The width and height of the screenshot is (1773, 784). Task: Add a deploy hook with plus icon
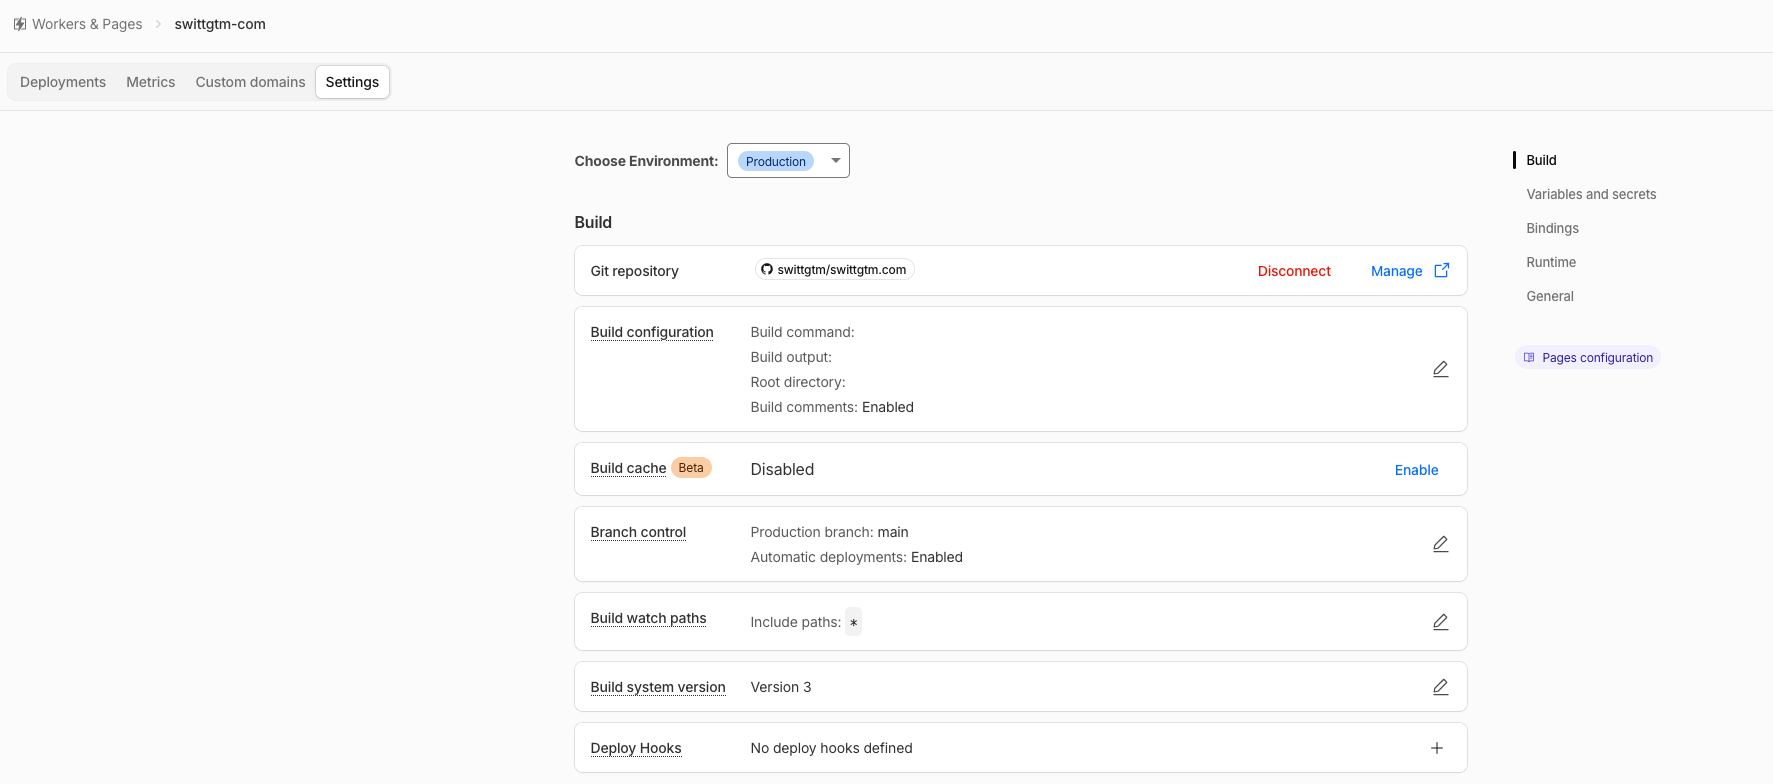1437,748
